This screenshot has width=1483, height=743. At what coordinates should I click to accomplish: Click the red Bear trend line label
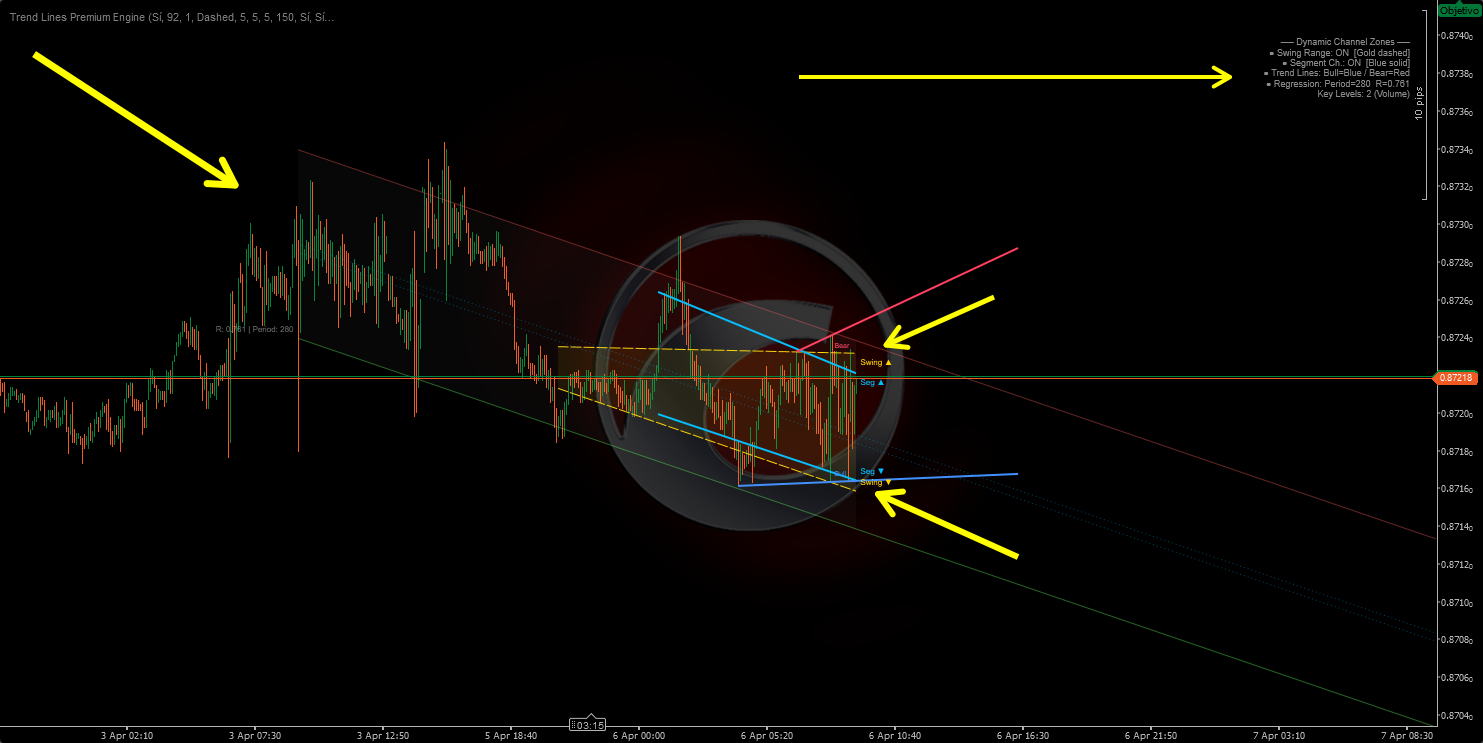[841, 346]
